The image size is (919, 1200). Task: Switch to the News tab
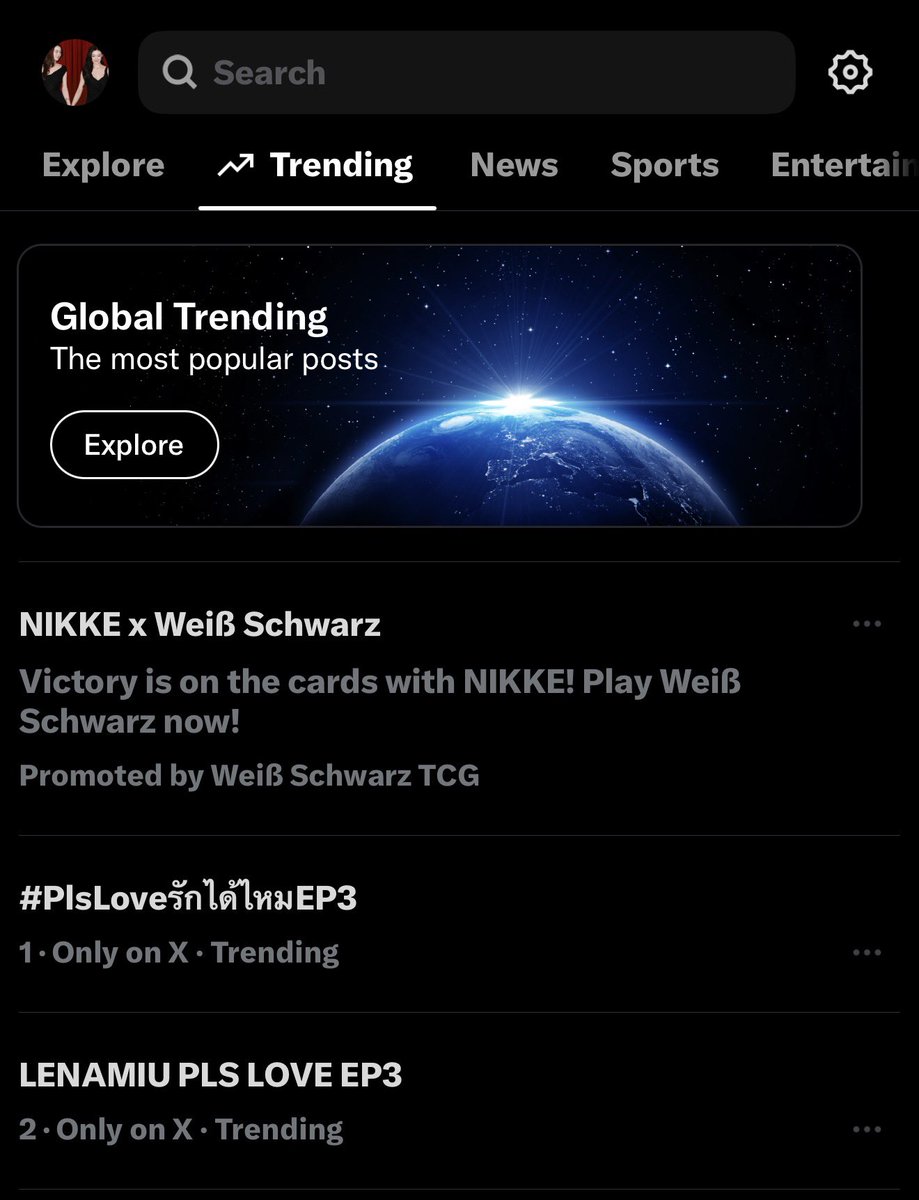[514, 165]
